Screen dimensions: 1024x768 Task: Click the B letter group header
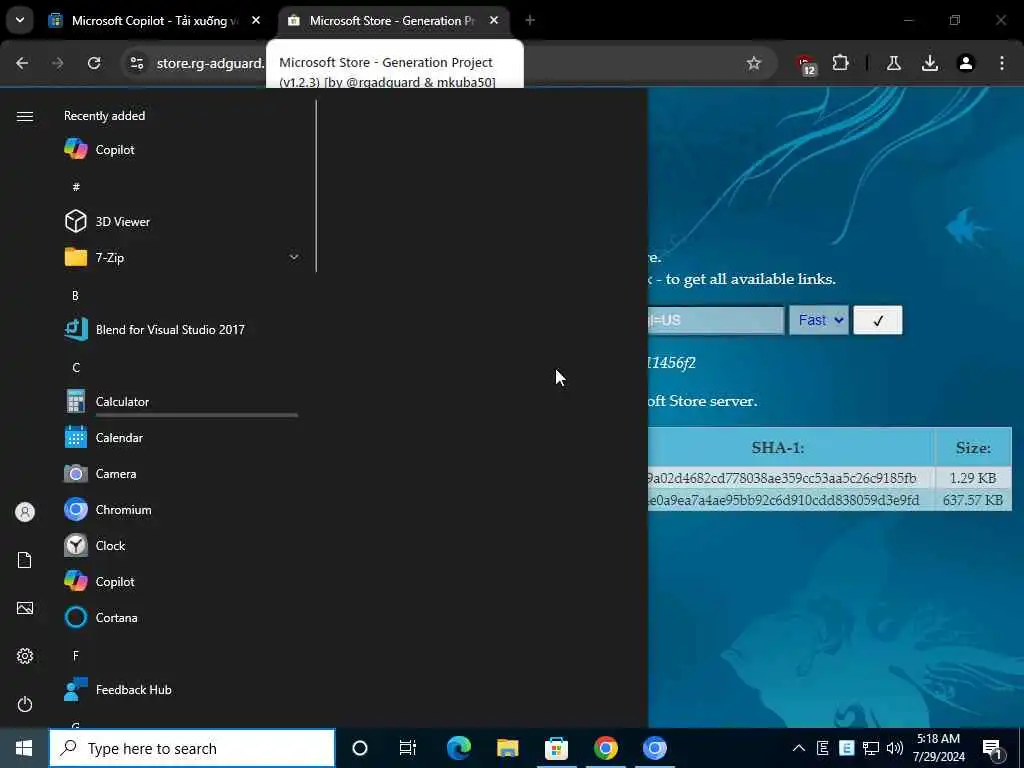pos(76,296)
